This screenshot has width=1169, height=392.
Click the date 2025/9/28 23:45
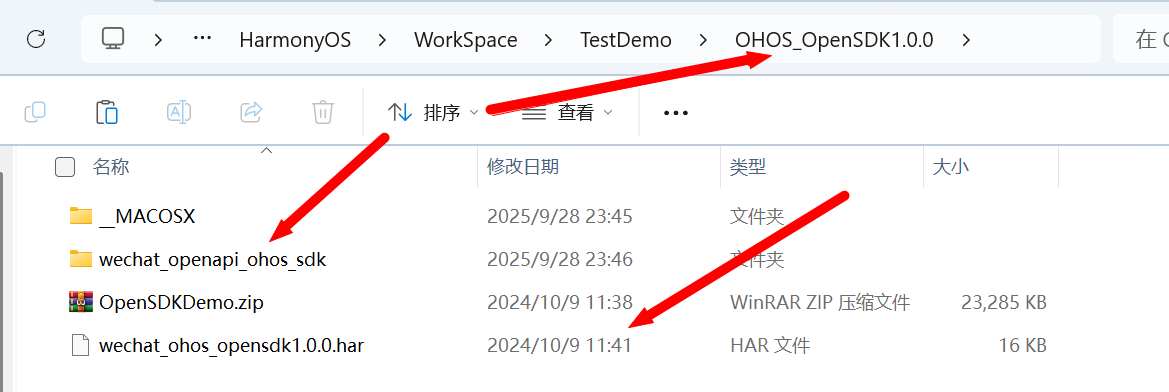pos(560,217)
